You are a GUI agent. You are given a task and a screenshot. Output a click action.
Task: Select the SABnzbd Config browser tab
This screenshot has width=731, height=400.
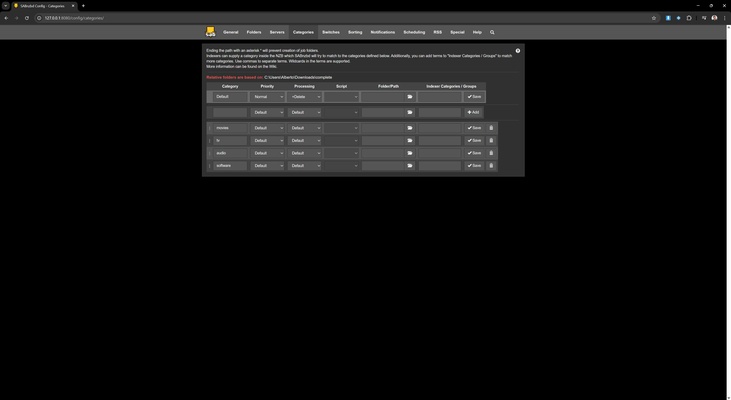[x=43, y=6]
